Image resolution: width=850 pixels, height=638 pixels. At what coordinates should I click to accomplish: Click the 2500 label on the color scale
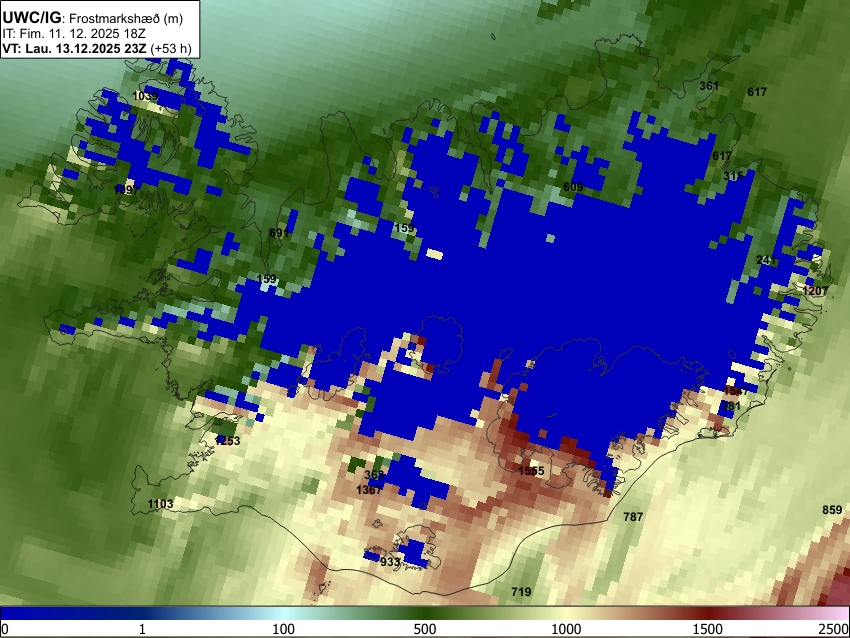point(835,629)
